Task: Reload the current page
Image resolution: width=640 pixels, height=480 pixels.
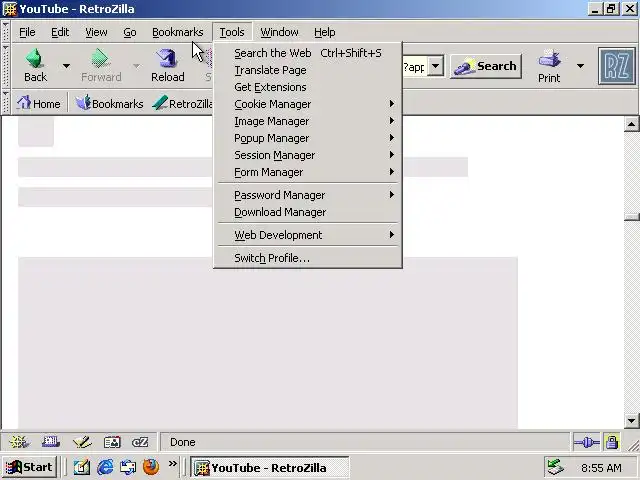Action: [167, 65]
